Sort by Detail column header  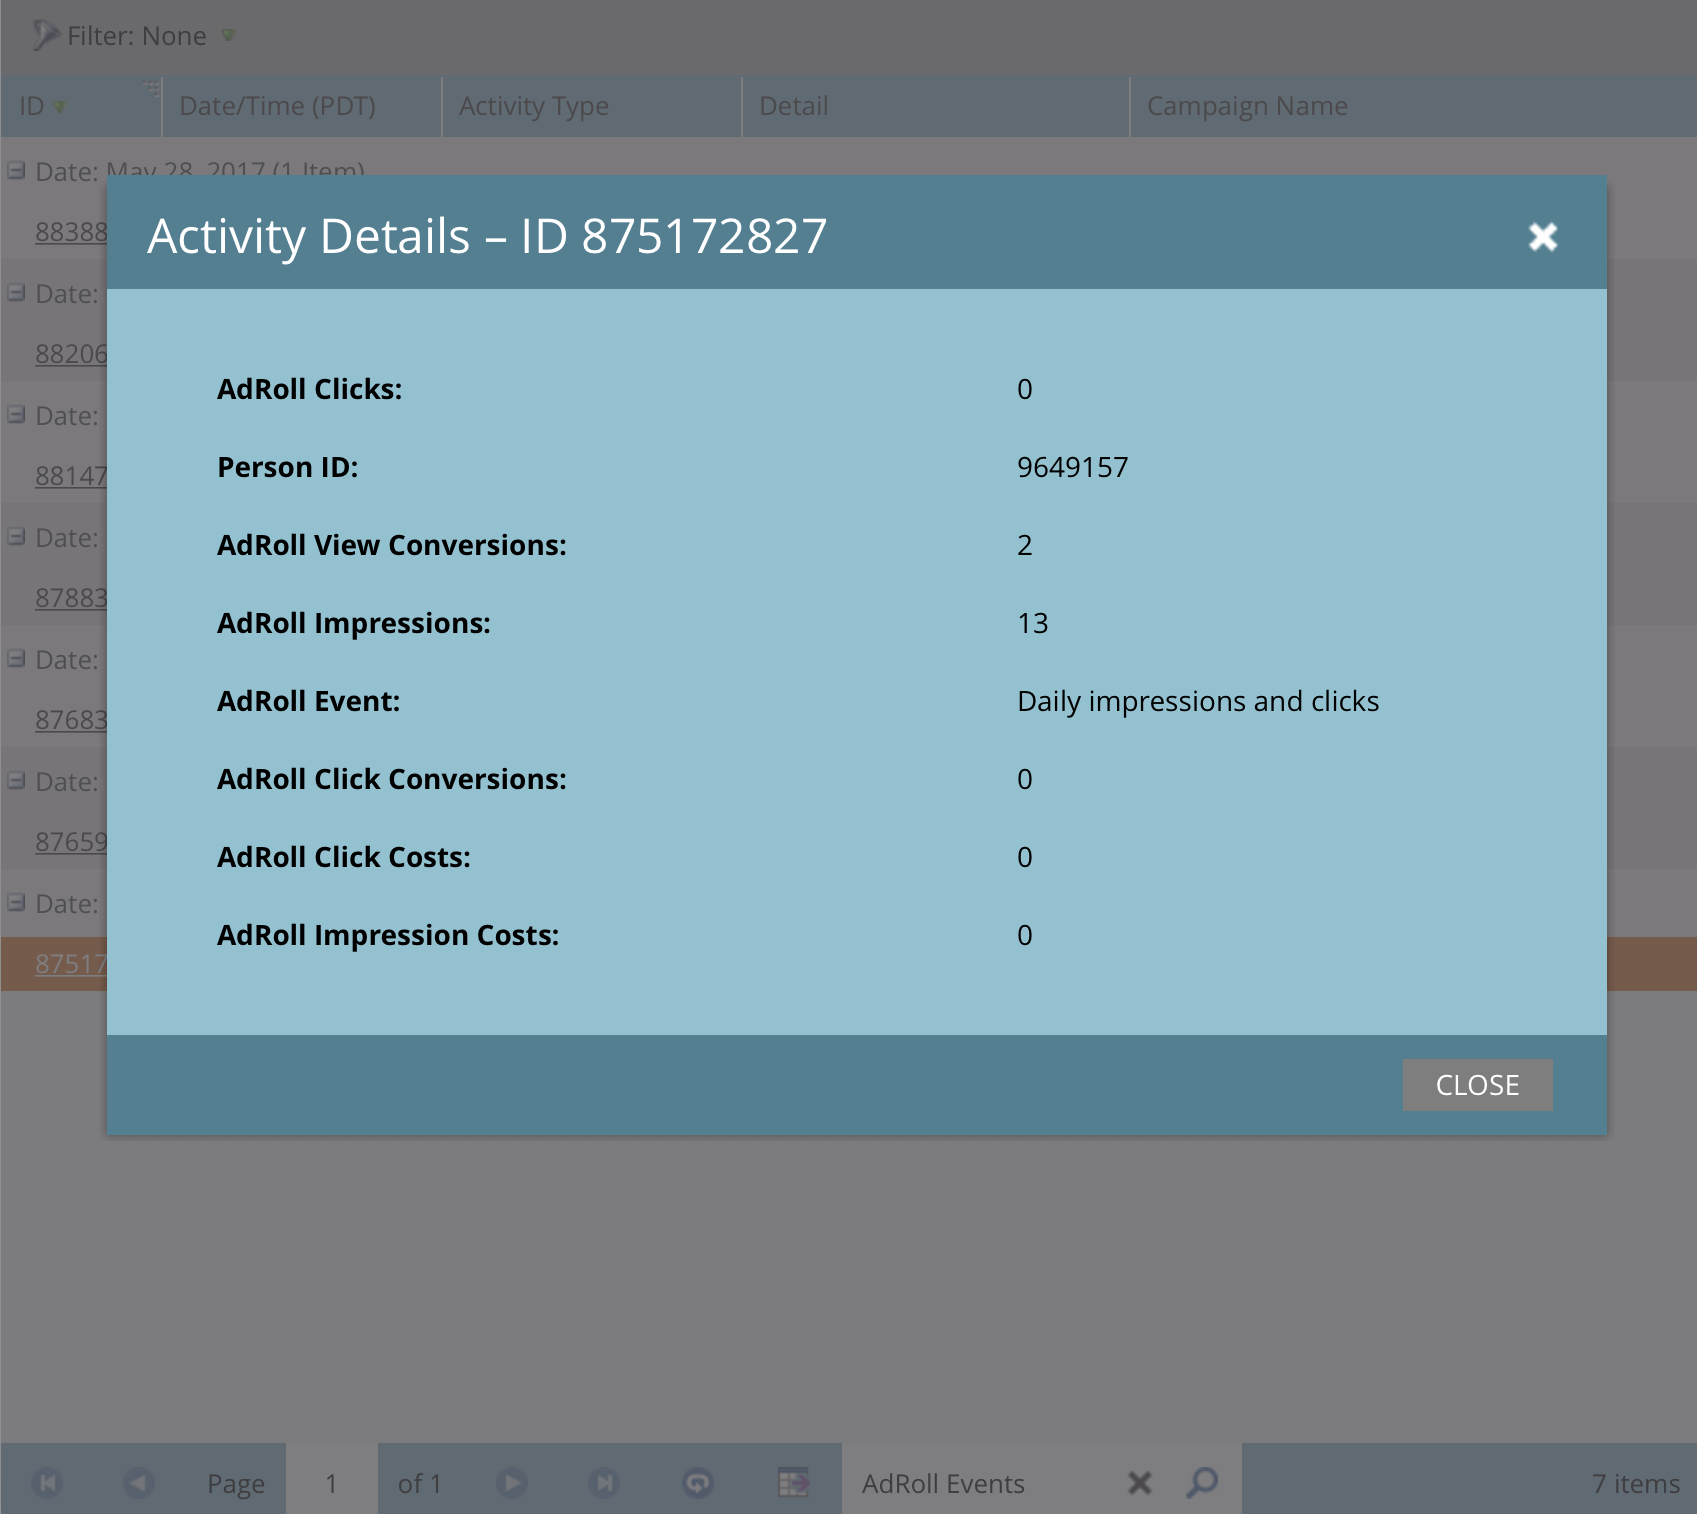tap(935, 106)
